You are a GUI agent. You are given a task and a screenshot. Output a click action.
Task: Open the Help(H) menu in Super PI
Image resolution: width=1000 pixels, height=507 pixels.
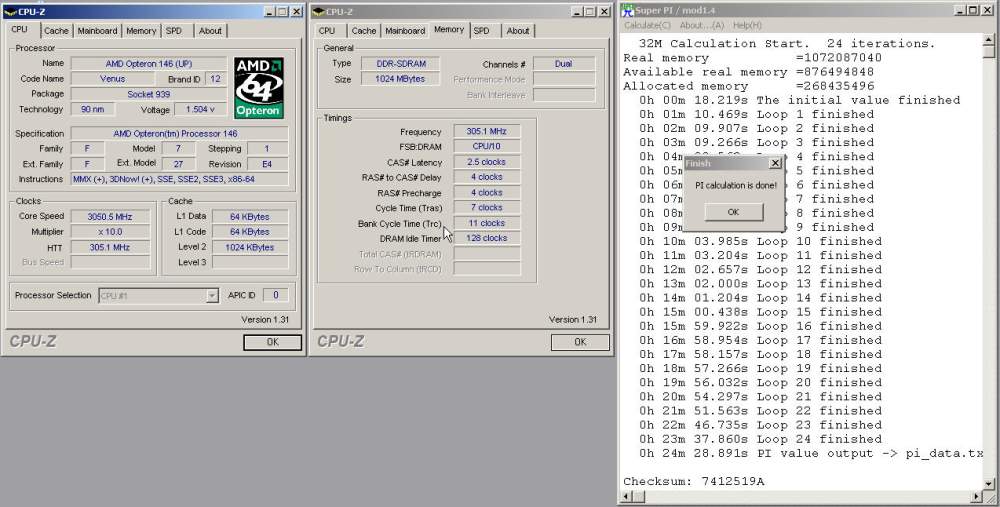coord(747,25)
